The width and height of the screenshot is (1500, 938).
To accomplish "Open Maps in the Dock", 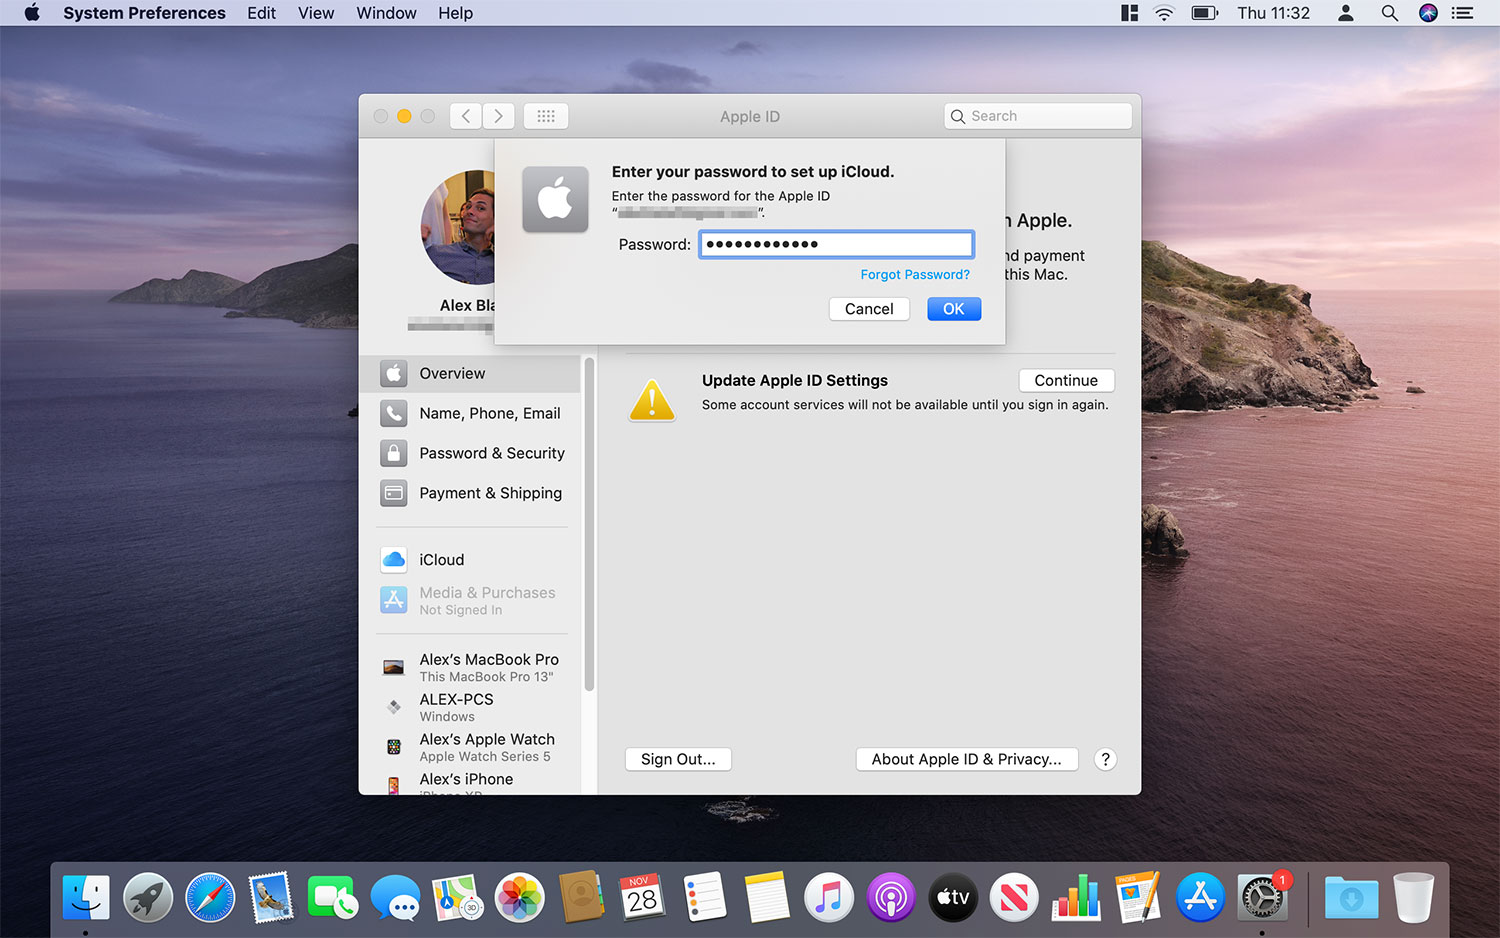I will point(457,897).
